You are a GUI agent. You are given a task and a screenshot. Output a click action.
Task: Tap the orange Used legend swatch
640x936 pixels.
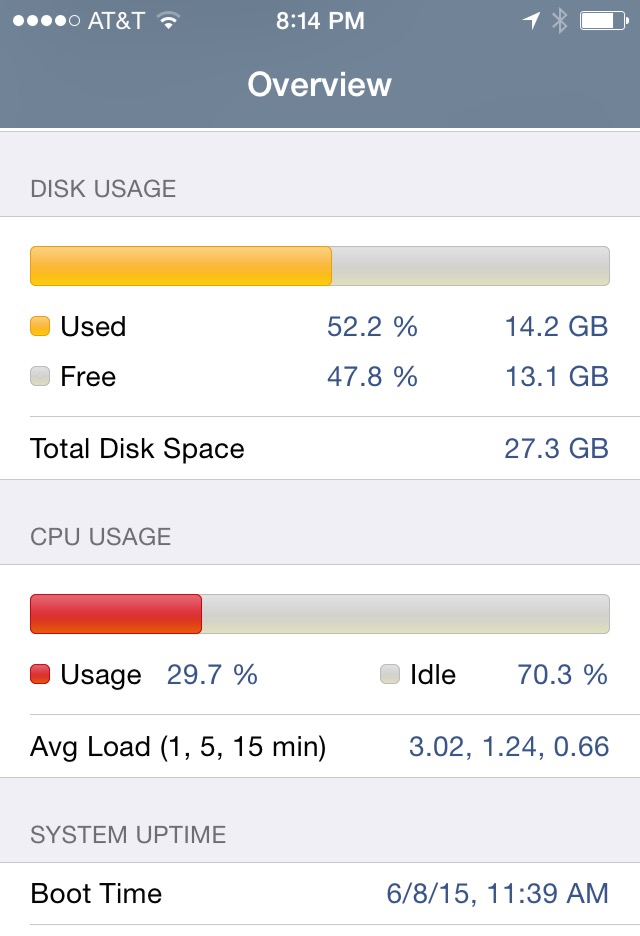click(40, 326)
